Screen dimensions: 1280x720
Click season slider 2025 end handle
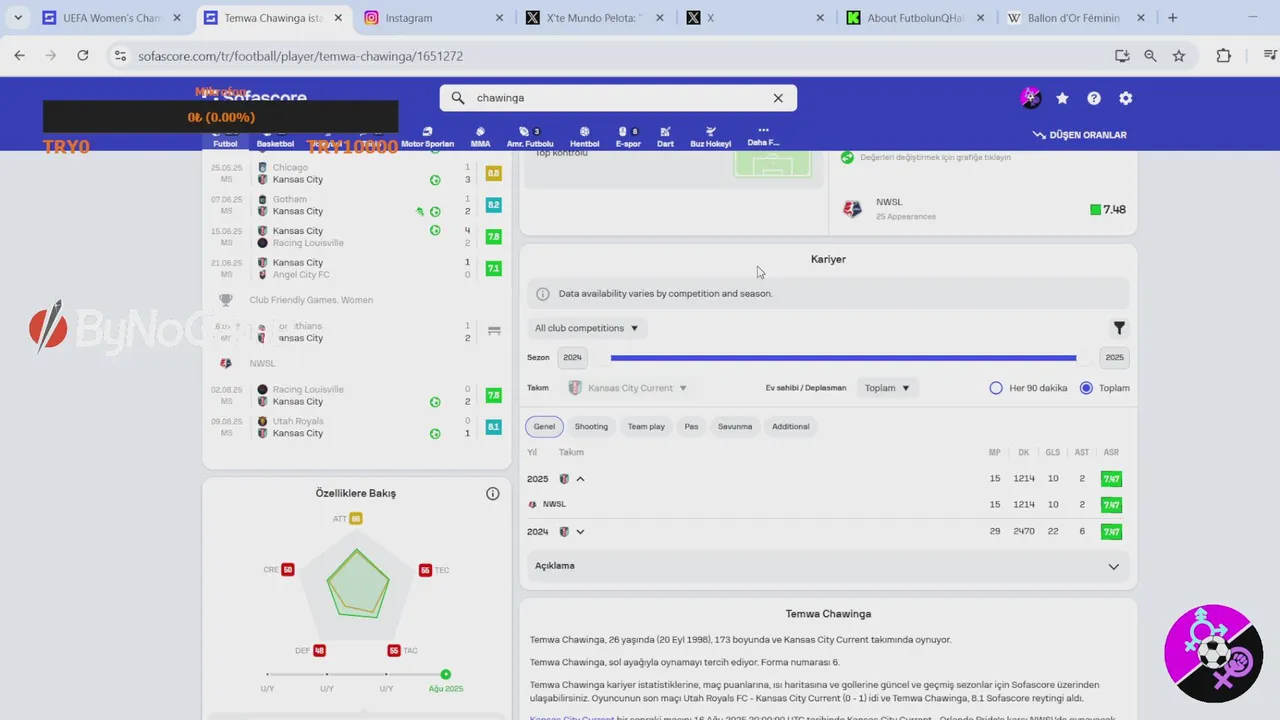coord(1083,358)
